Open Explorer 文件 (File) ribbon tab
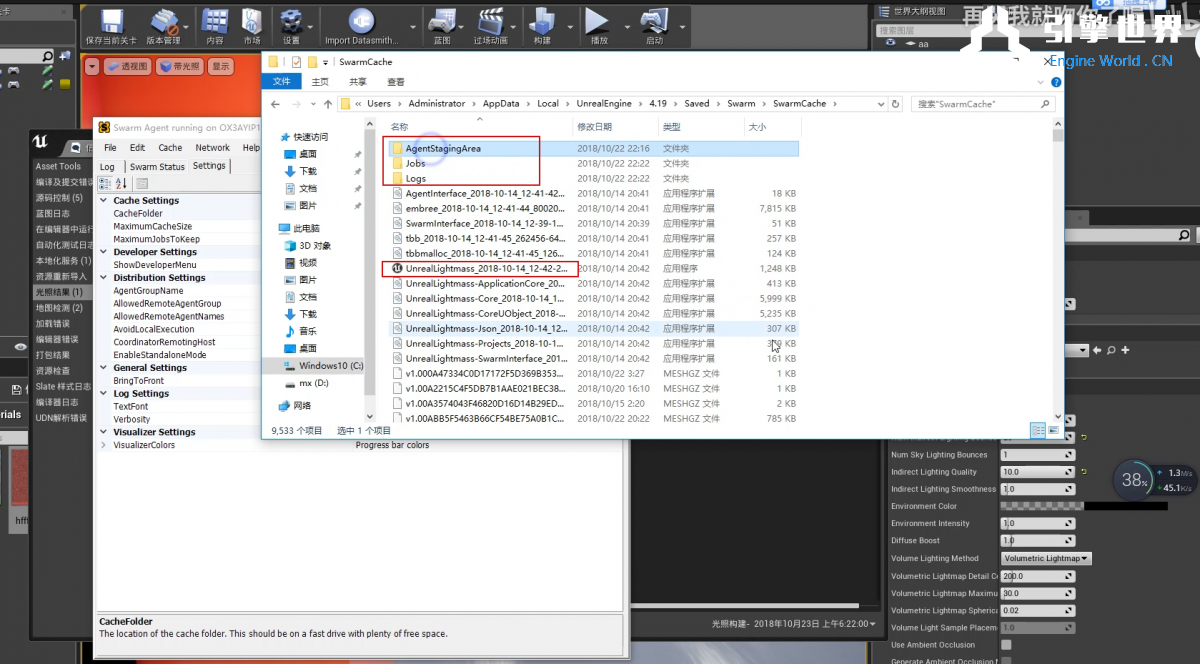The width and height of the screenshot is (1200, 664). coord(282,82)
